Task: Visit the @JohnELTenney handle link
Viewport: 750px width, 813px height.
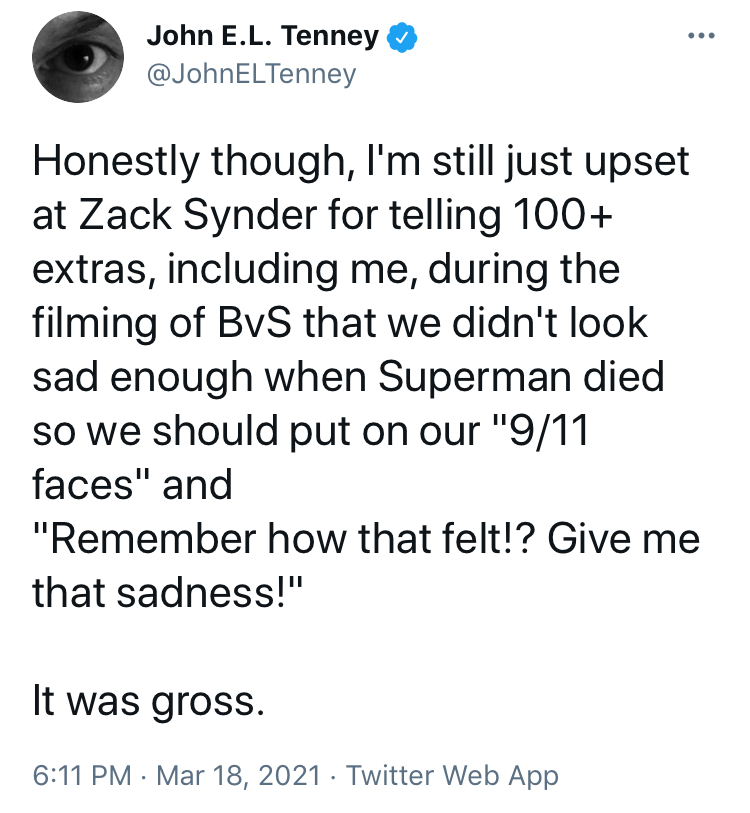Action: click(252, 74)
